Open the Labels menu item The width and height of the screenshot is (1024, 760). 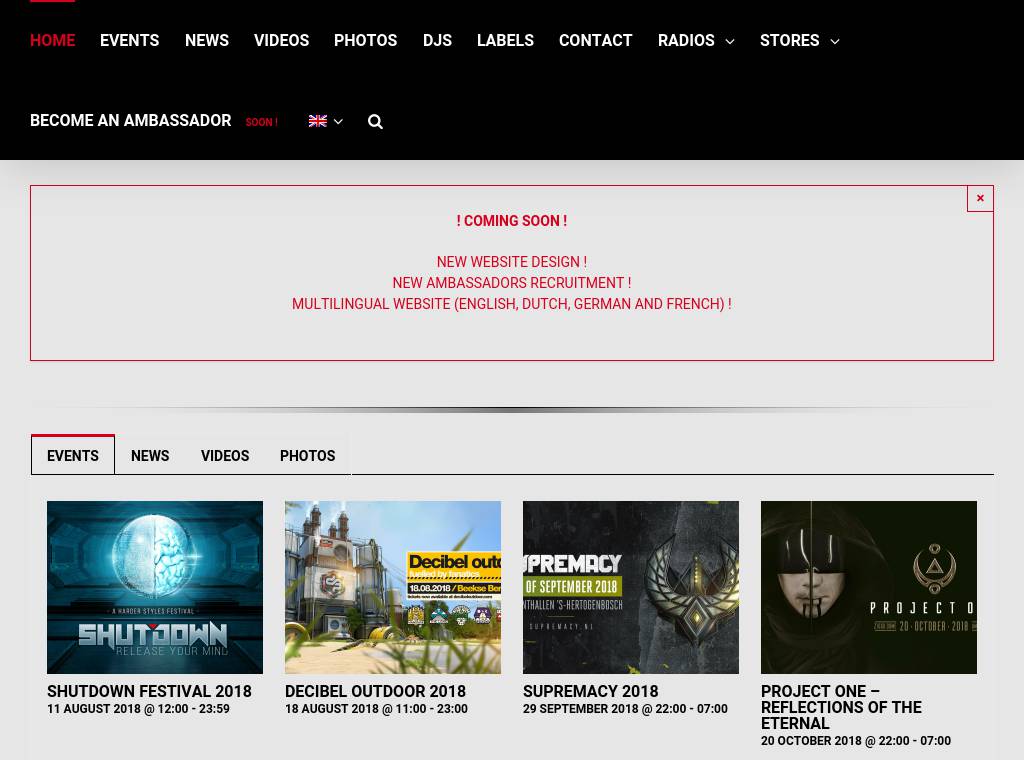pos(505,40)
